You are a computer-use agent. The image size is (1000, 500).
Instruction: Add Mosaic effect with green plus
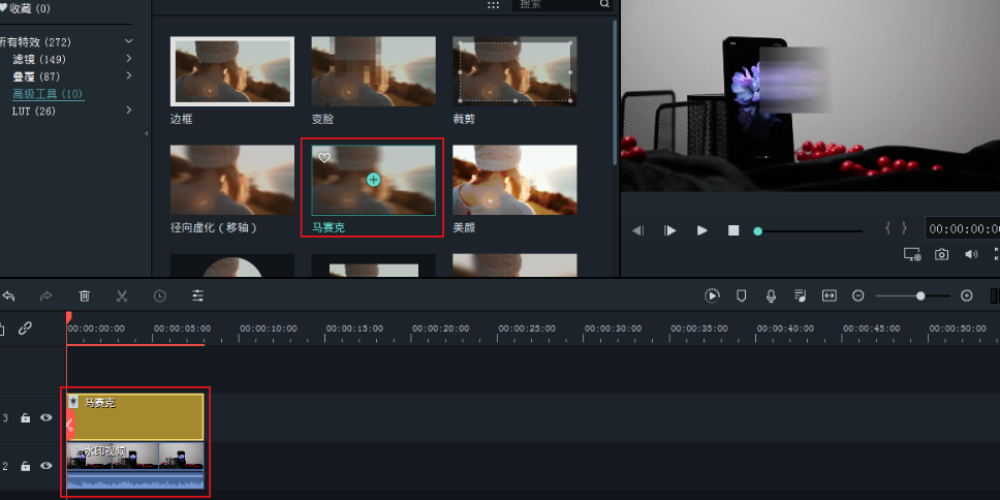[x=374, y=180]
